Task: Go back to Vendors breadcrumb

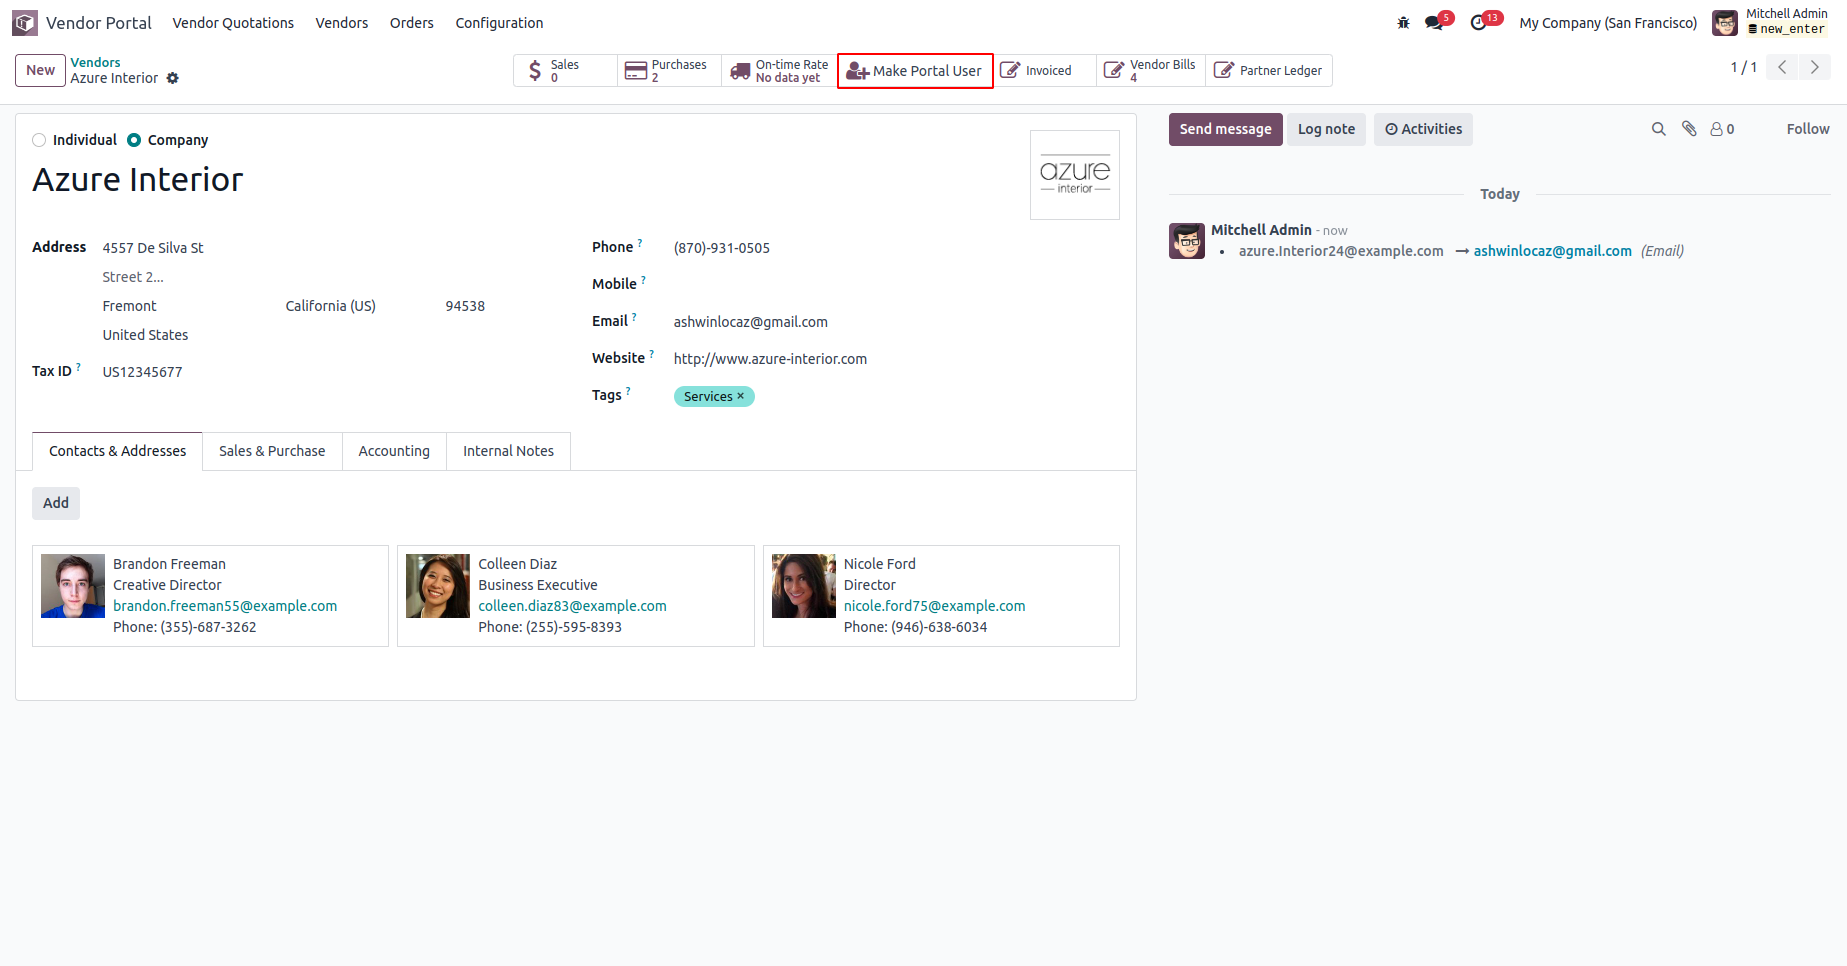Action: (x=95, y=62)
